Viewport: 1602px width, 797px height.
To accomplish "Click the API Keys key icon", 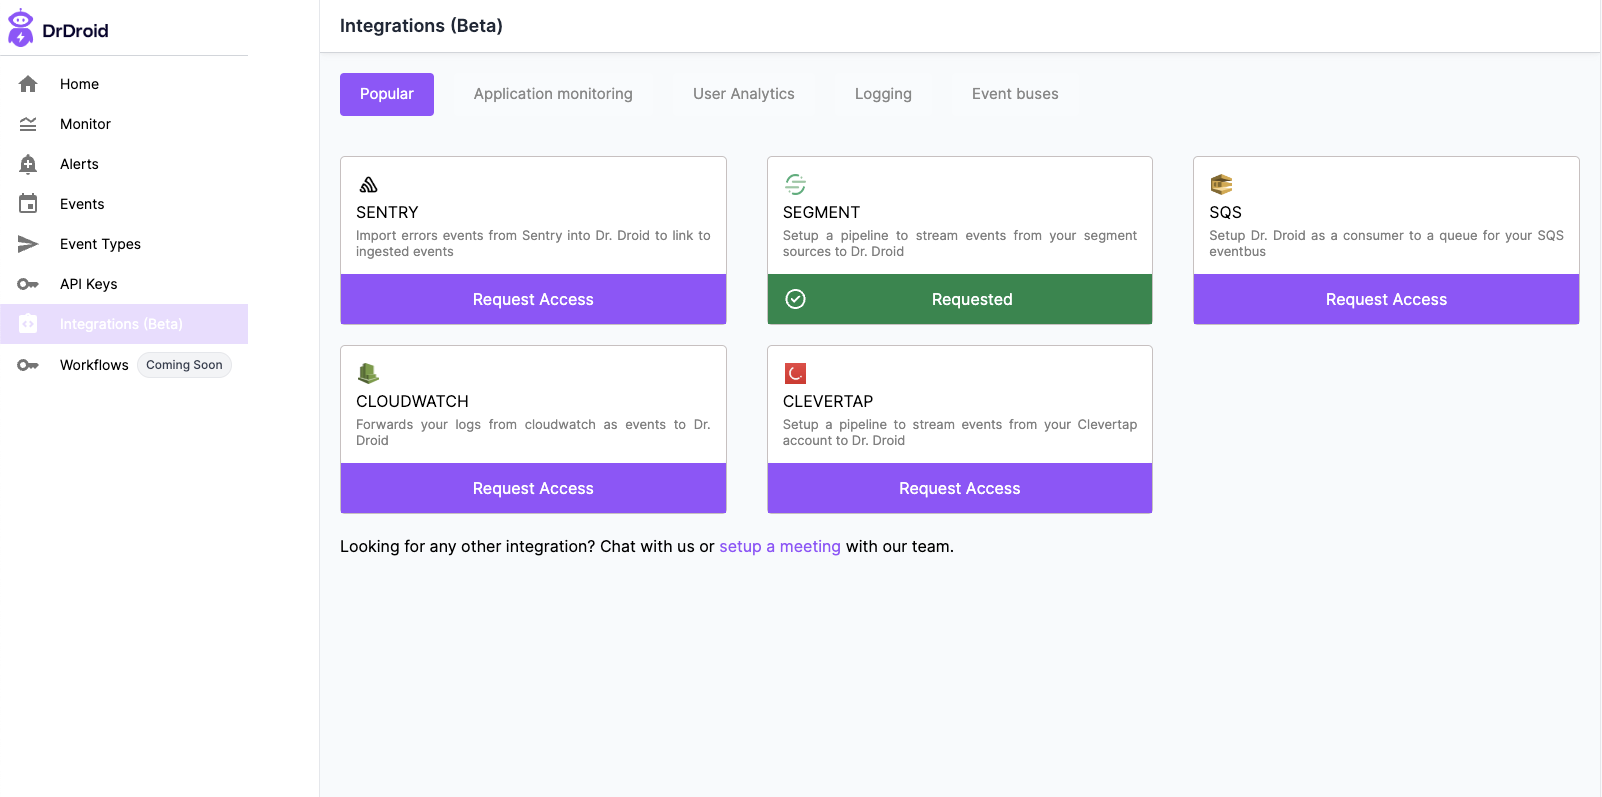I will coord(28,284).
